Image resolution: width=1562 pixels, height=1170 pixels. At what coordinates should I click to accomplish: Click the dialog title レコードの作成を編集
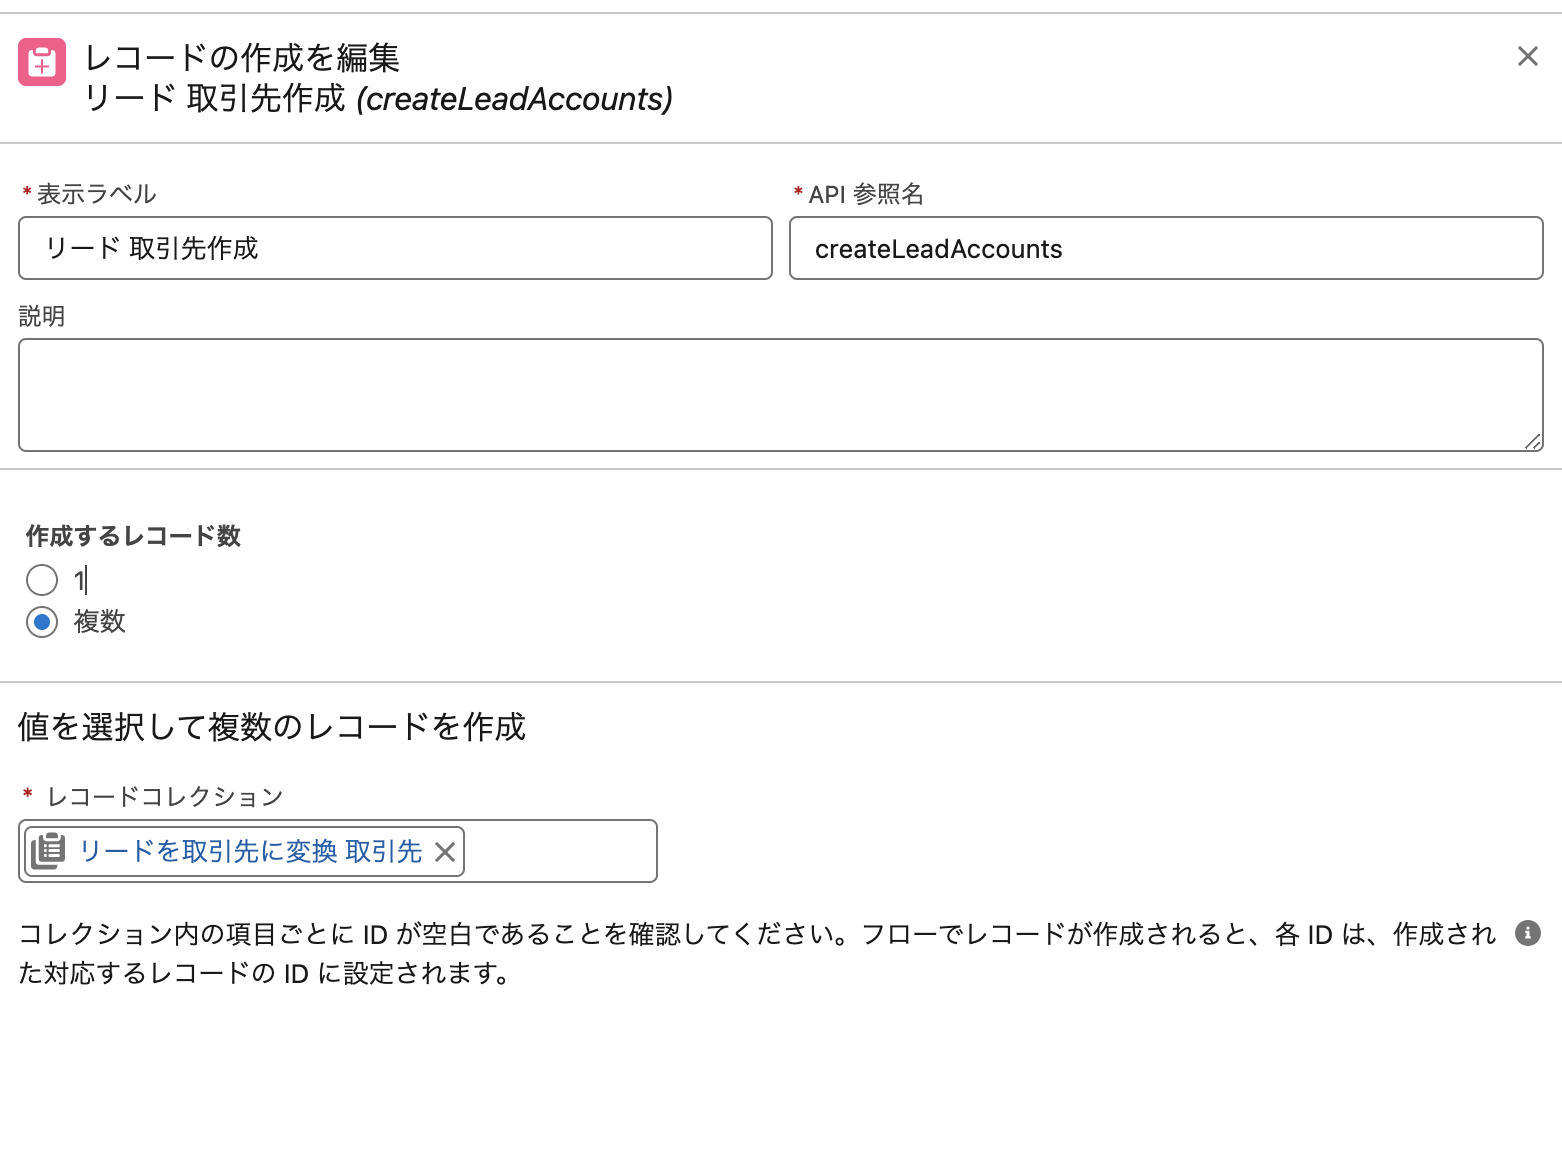coord(243,58)
